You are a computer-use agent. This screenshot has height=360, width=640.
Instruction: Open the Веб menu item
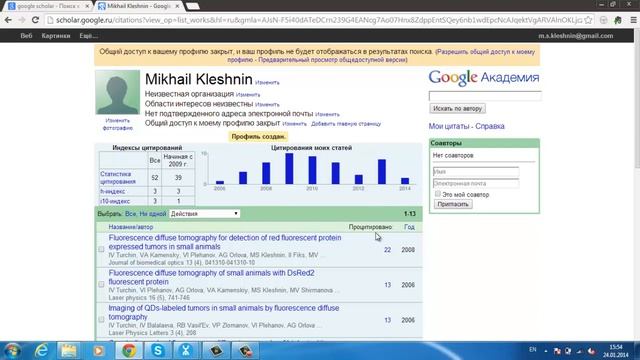26,36
